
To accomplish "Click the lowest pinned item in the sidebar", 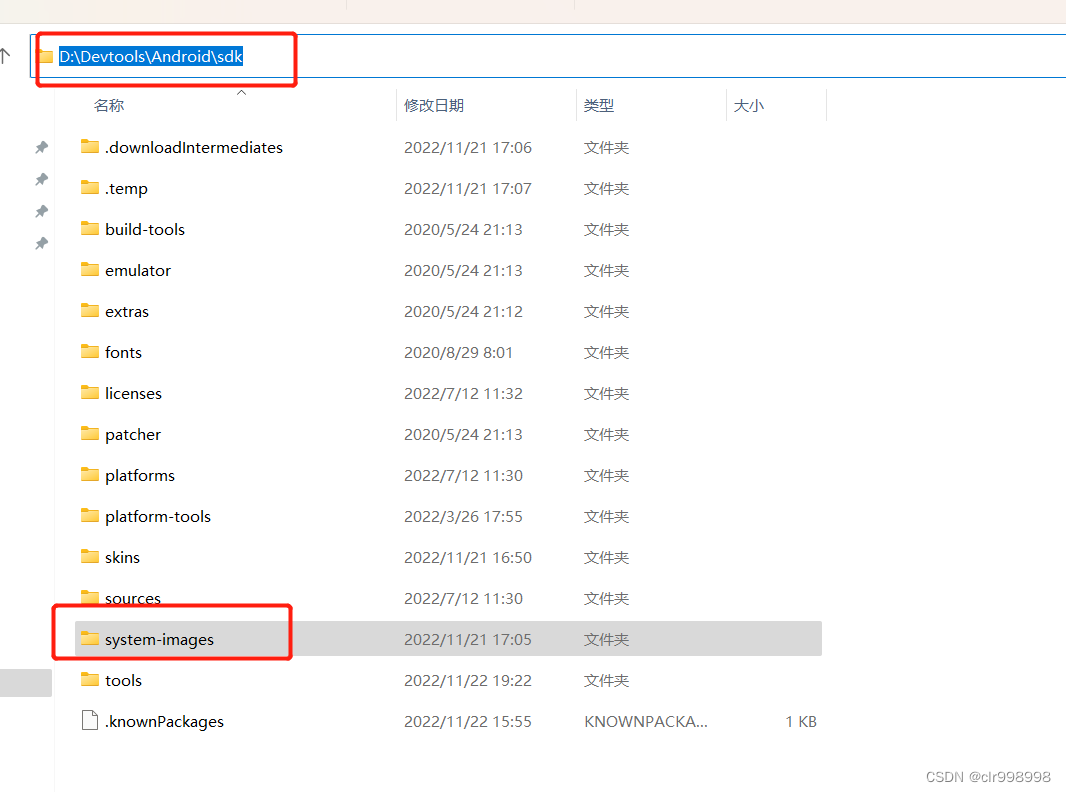I will [41, 243].
